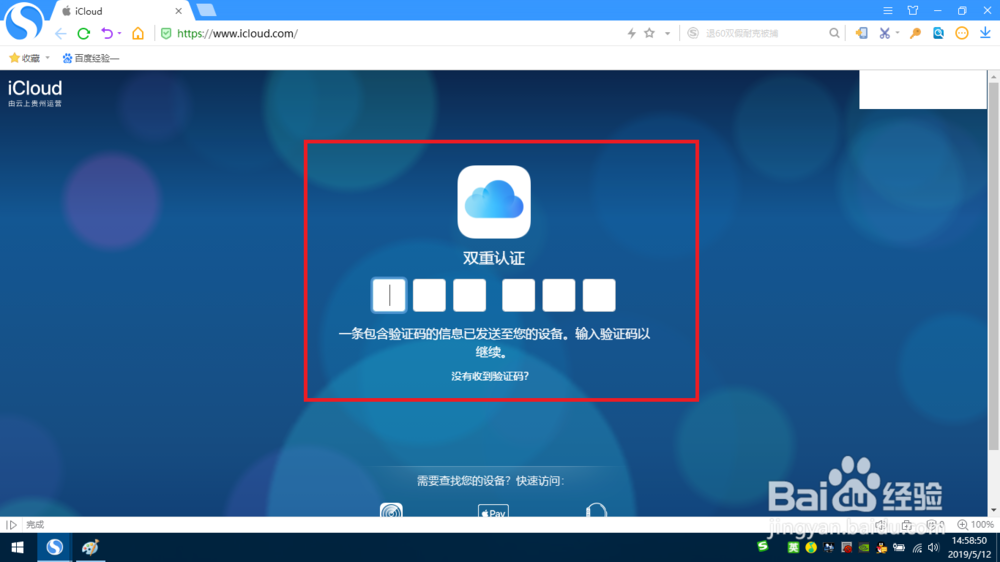This screenshot has height=562, width=1000.
Task: Click the Sogou search engine logo
Action: pos(693,33)
